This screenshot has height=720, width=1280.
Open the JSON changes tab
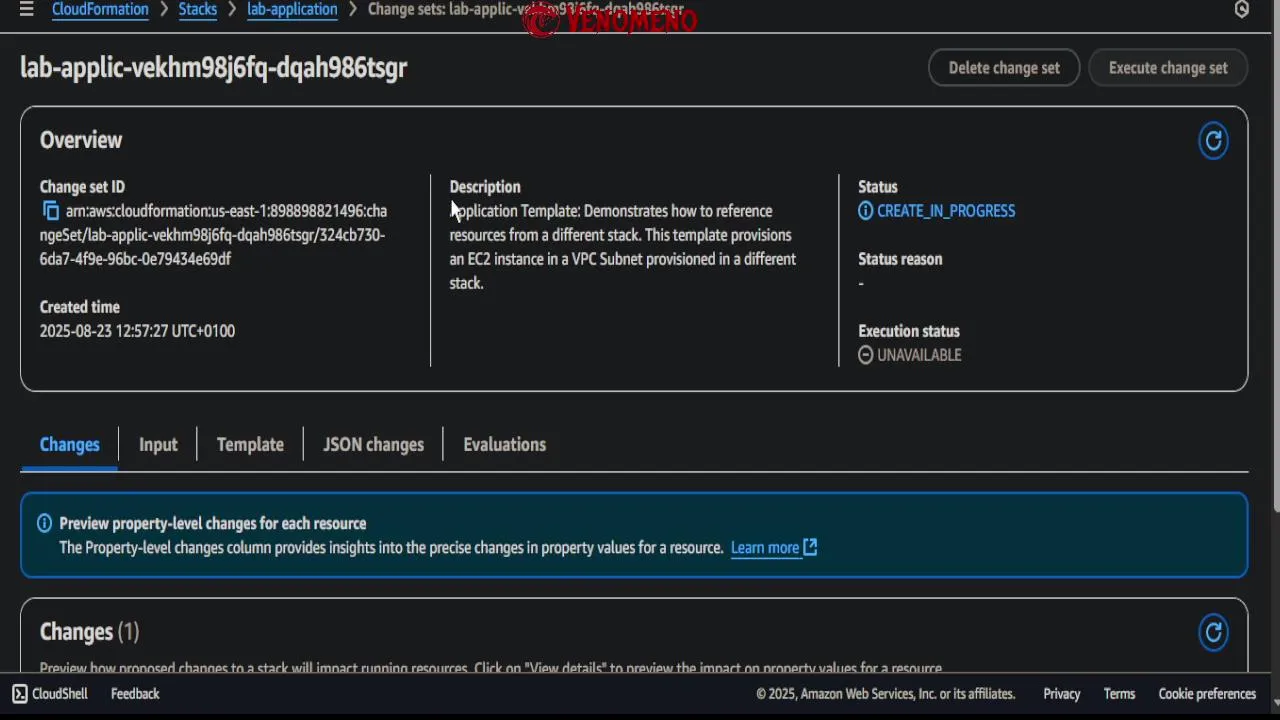(x=373, y=445)
